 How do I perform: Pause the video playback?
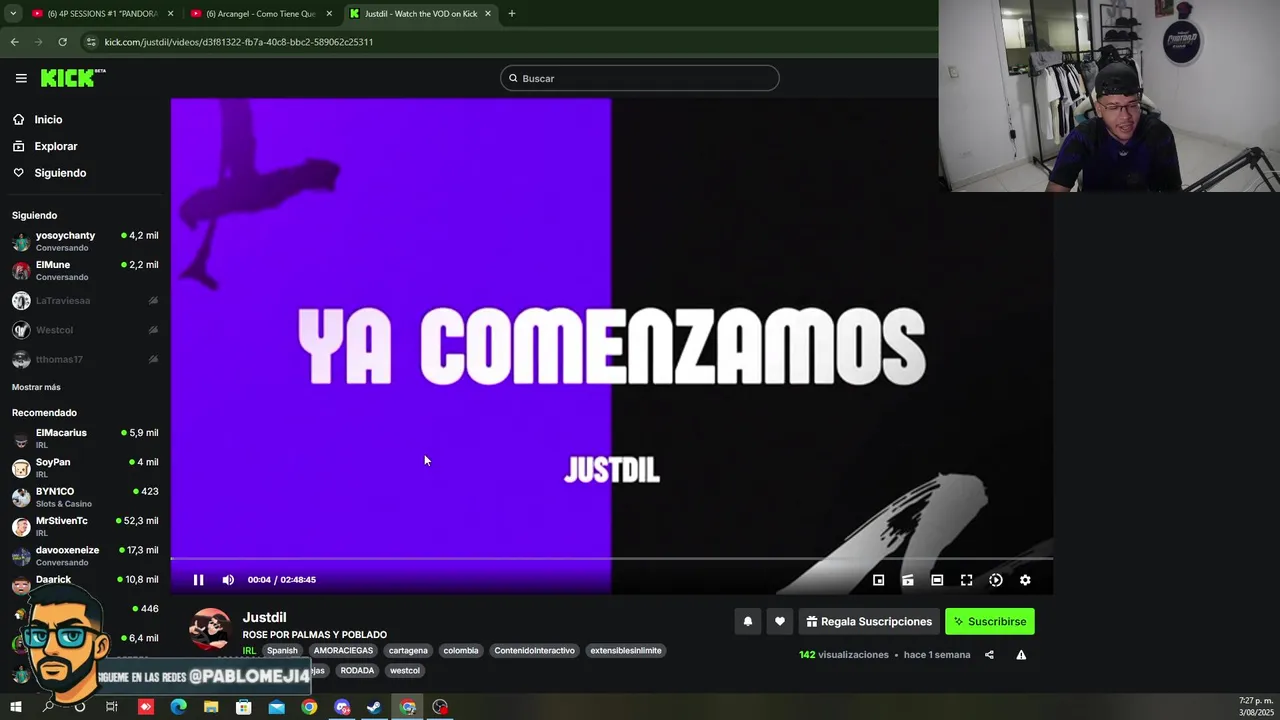pyautogui.click(x=198, y=580)
